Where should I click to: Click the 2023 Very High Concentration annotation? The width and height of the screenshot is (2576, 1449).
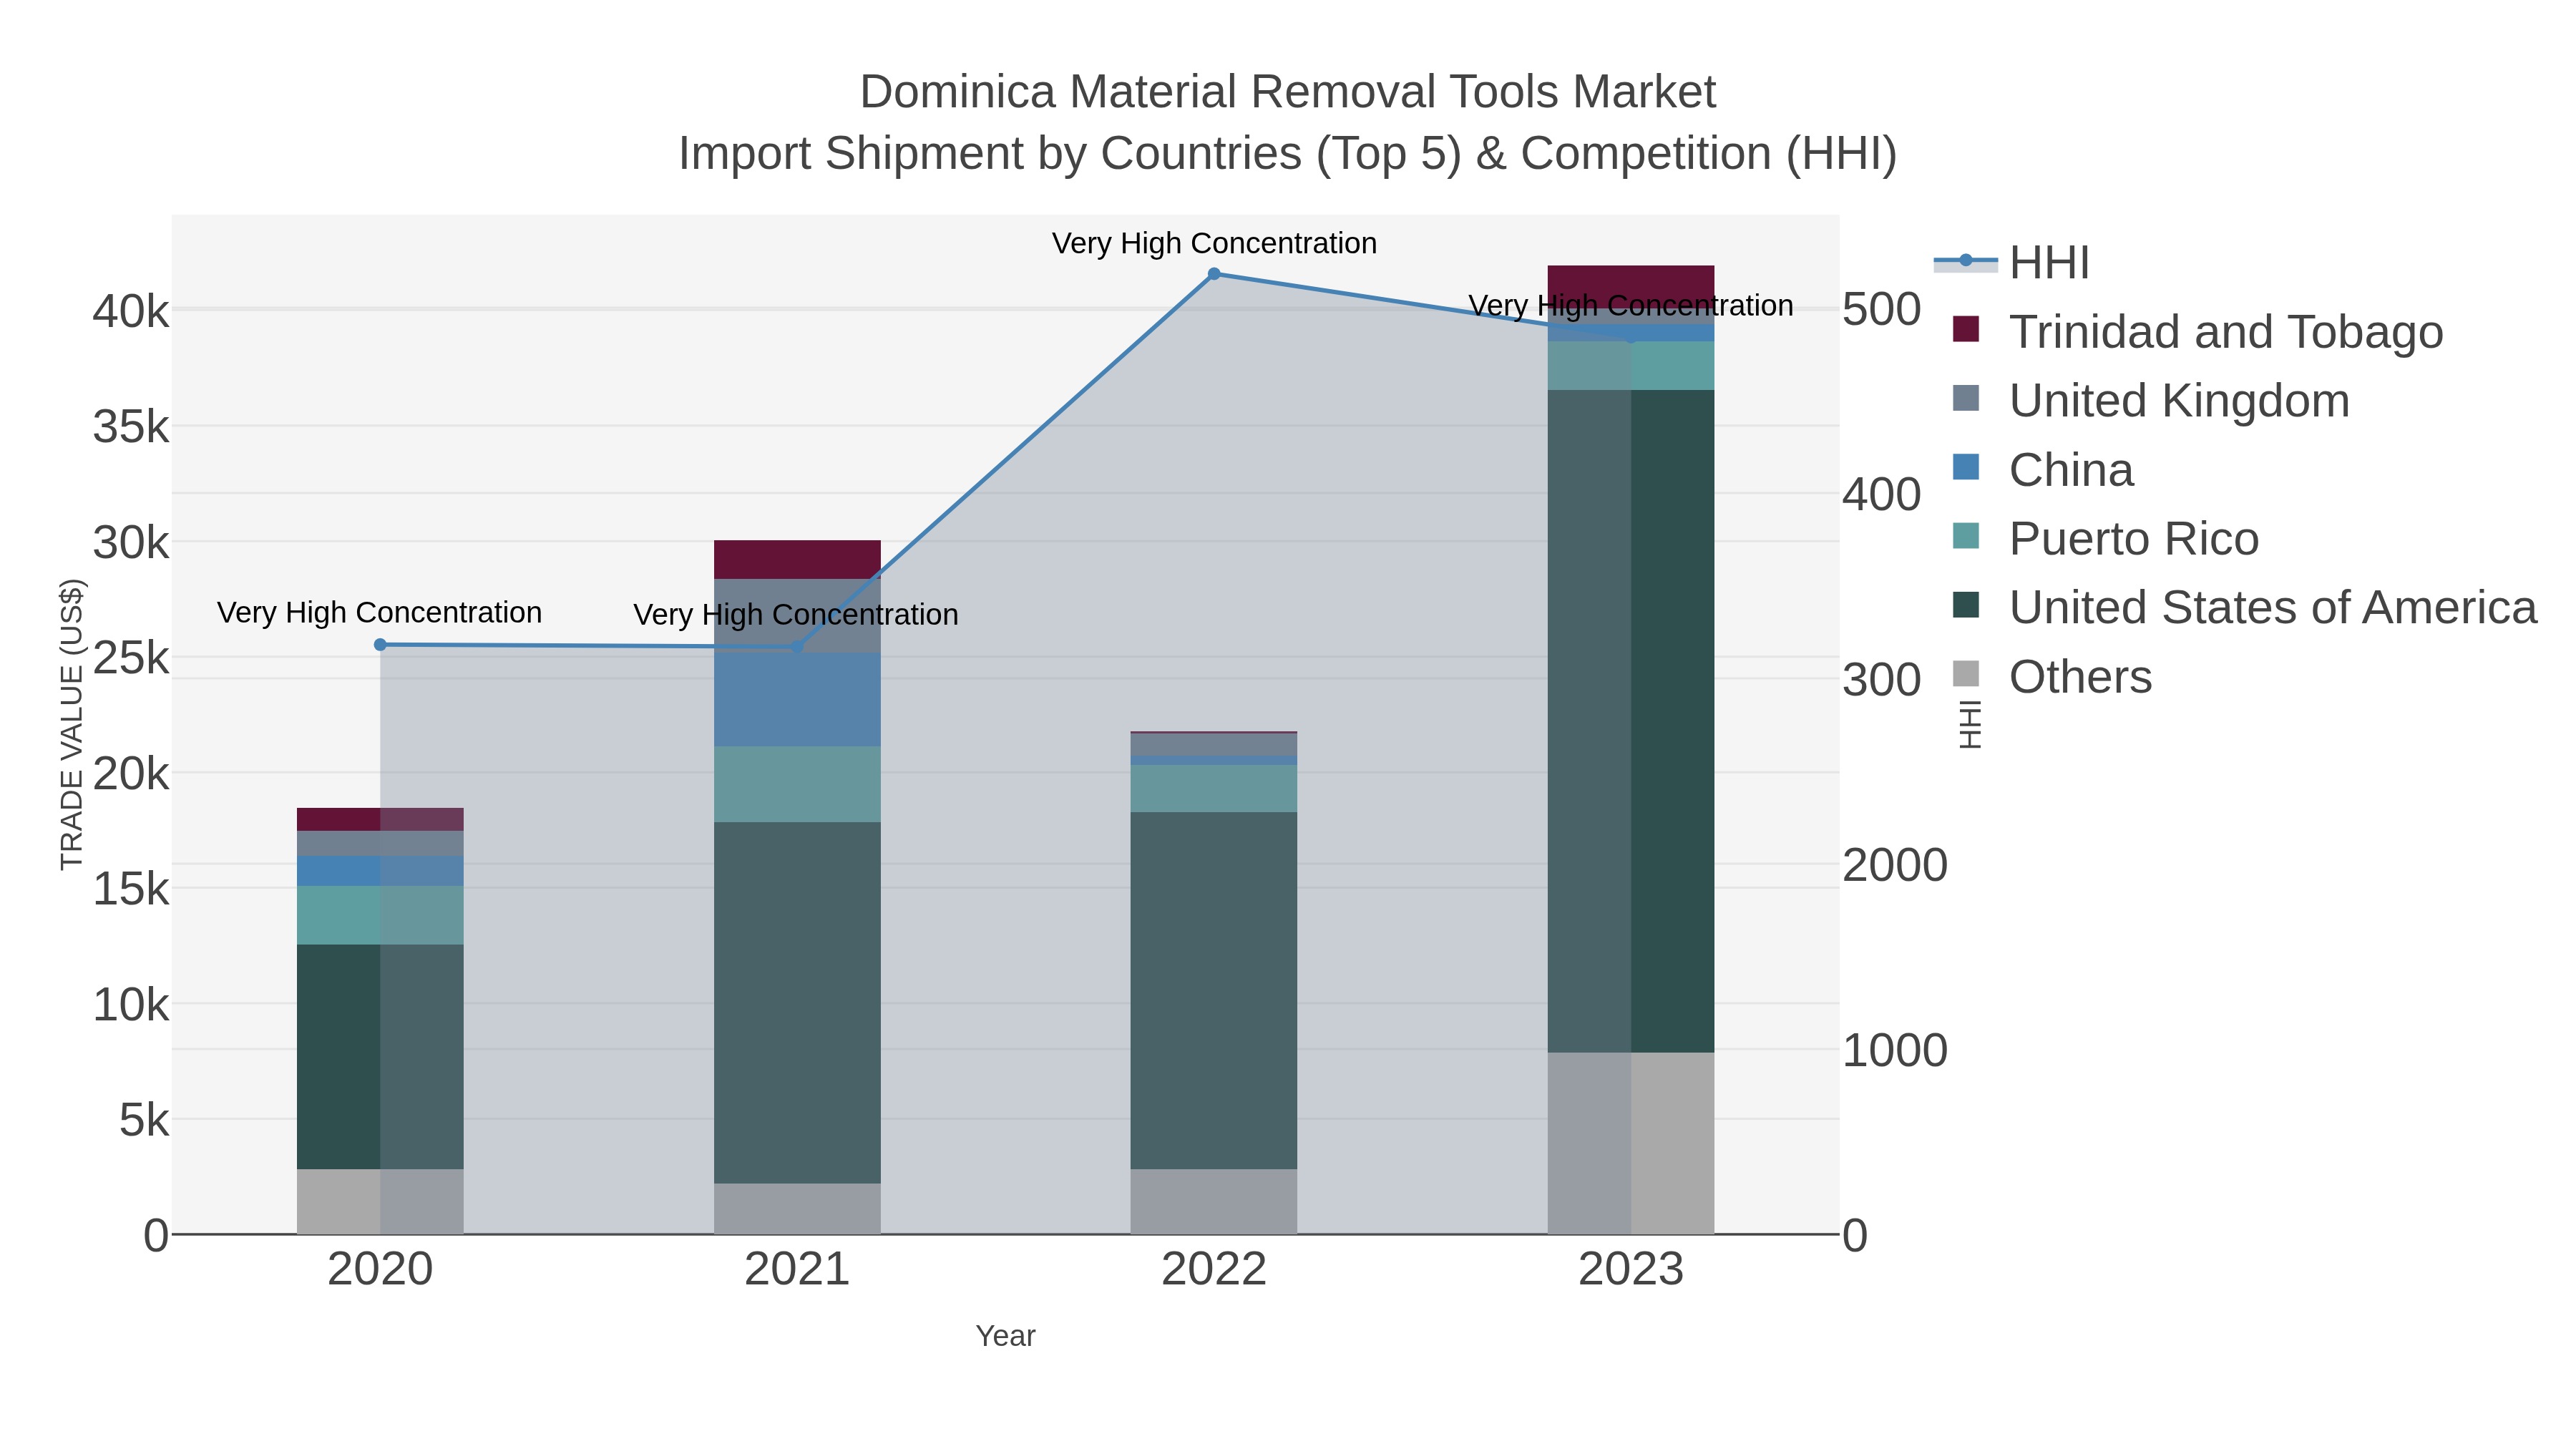tap(1630, 305)
